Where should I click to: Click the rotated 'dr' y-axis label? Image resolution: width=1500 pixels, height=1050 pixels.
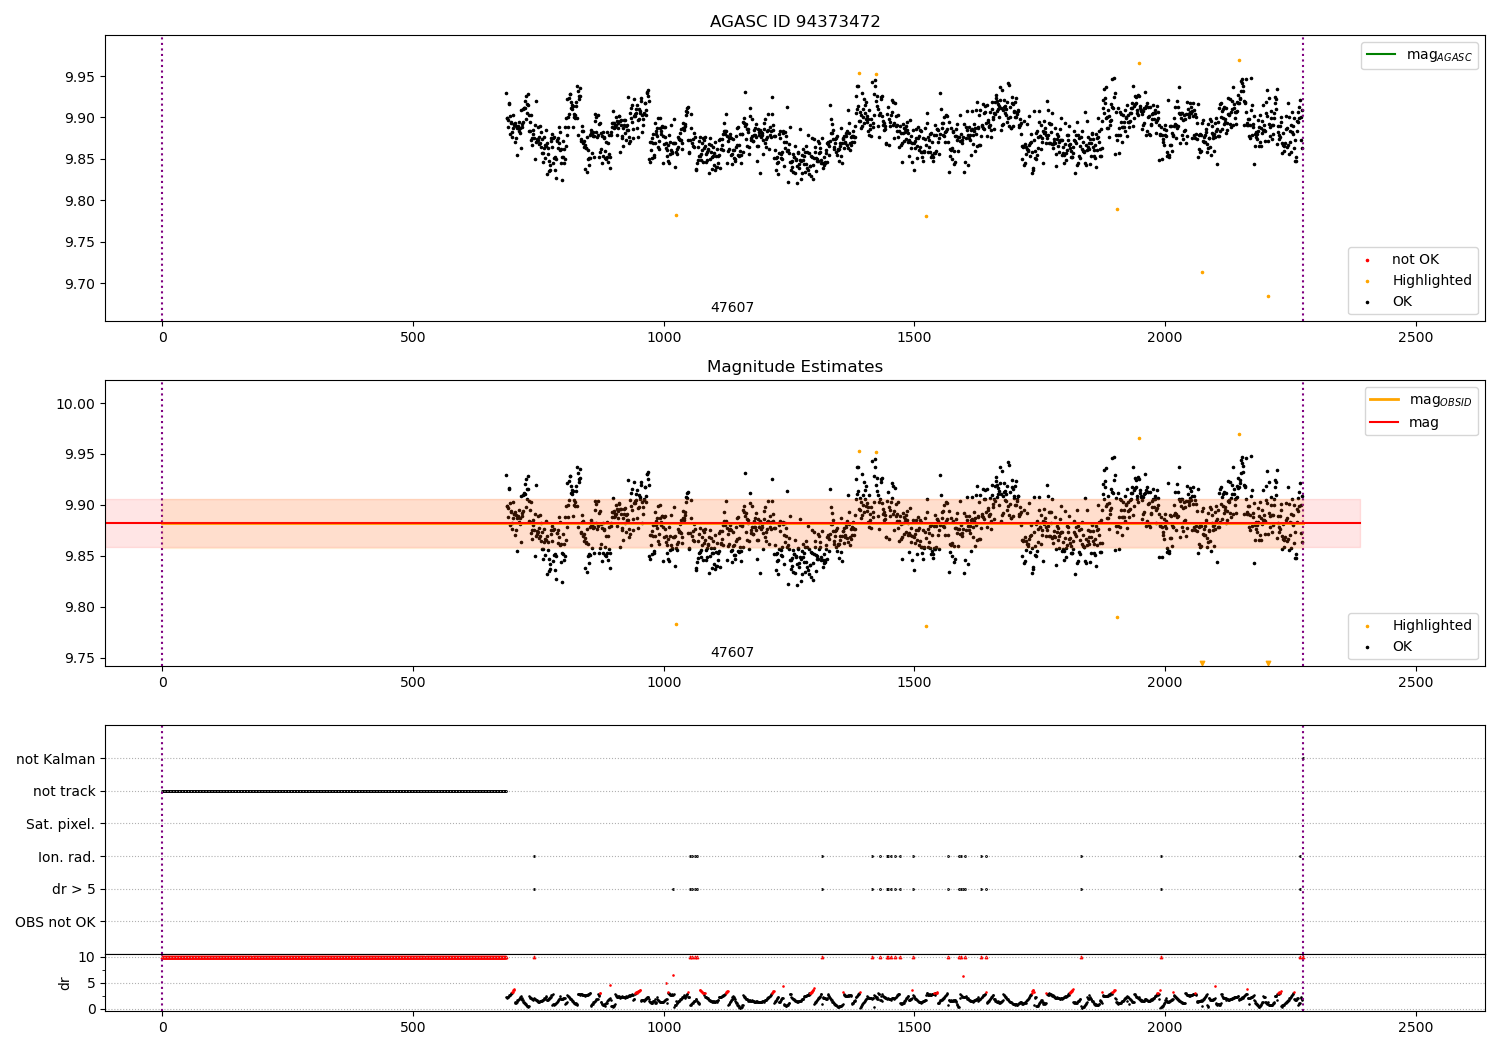click(65, 983)
